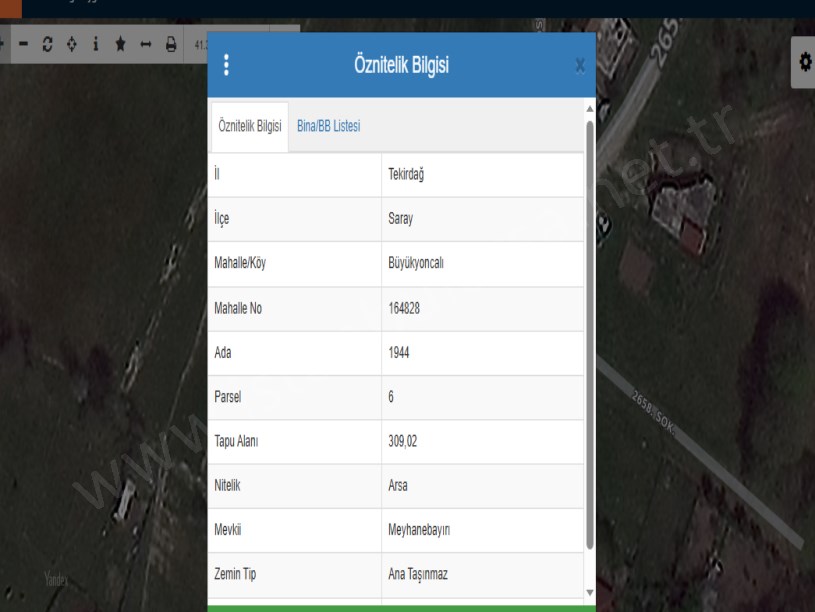
Task: Click the attribute panel scrollbar thumb
Action: tap(589, 330)
